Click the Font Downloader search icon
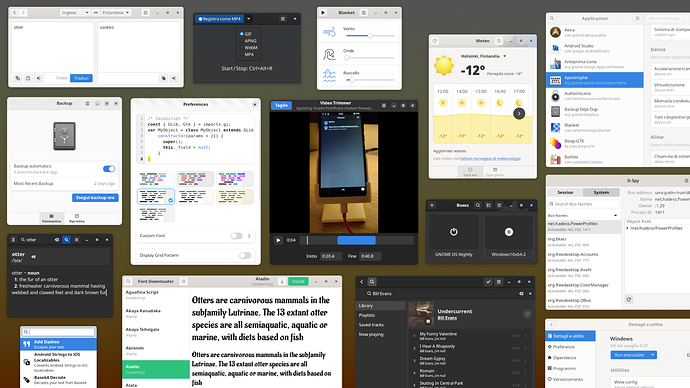690x388 pixels. pyautogui.click(x=128, y=281)
